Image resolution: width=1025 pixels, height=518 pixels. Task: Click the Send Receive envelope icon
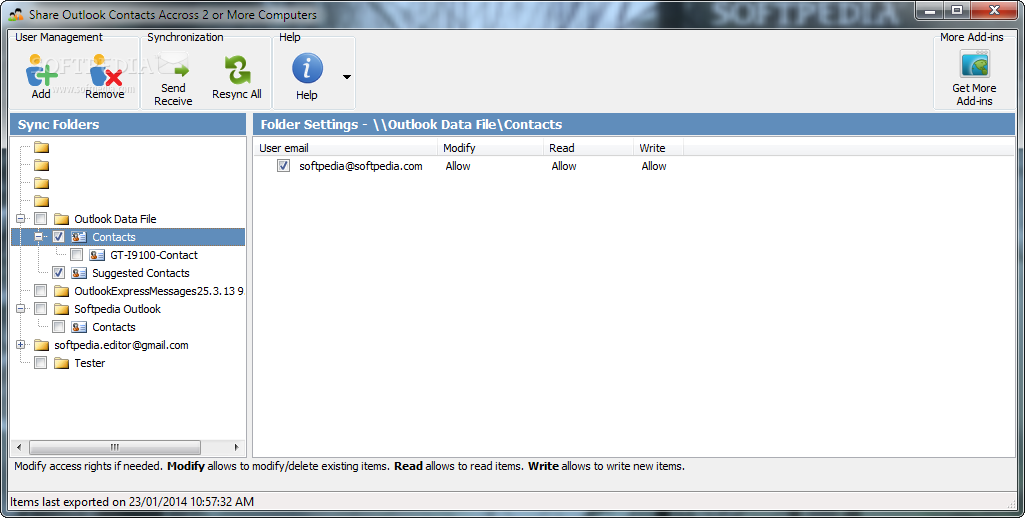(173, 67)
